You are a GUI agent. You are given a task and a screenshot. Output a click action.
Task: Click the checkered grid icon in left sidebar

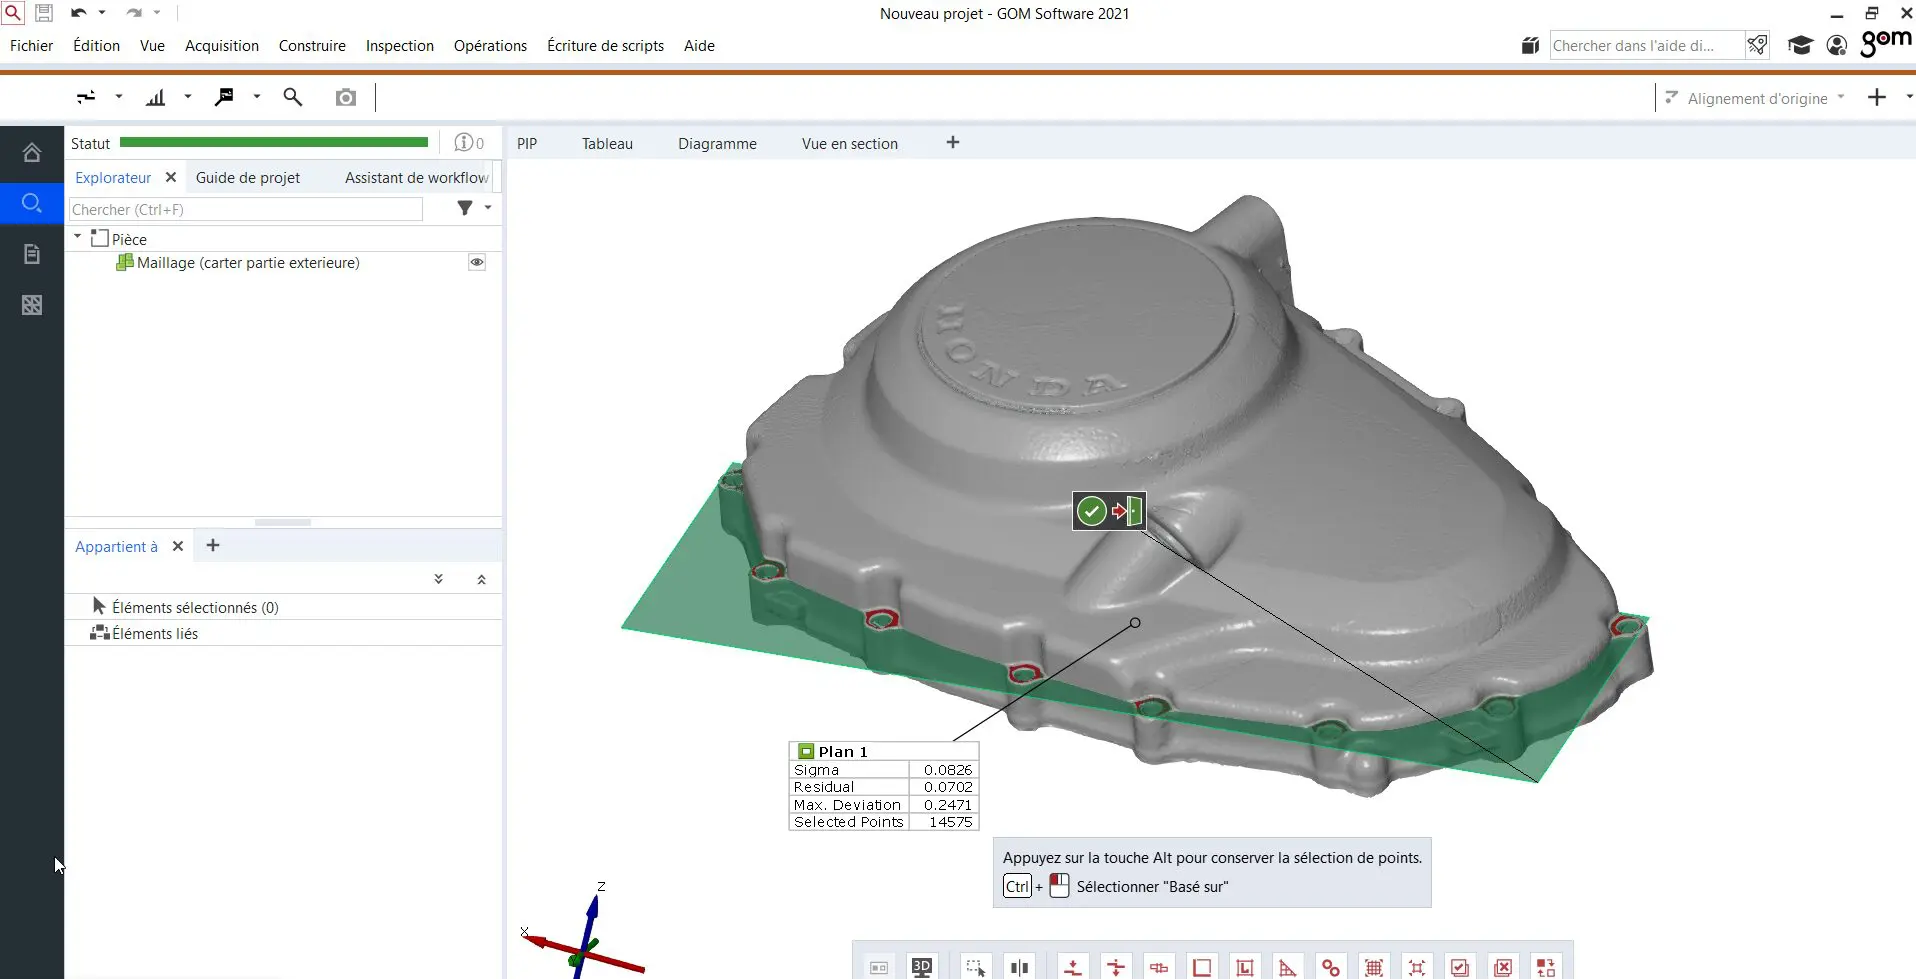coord(32,305)
